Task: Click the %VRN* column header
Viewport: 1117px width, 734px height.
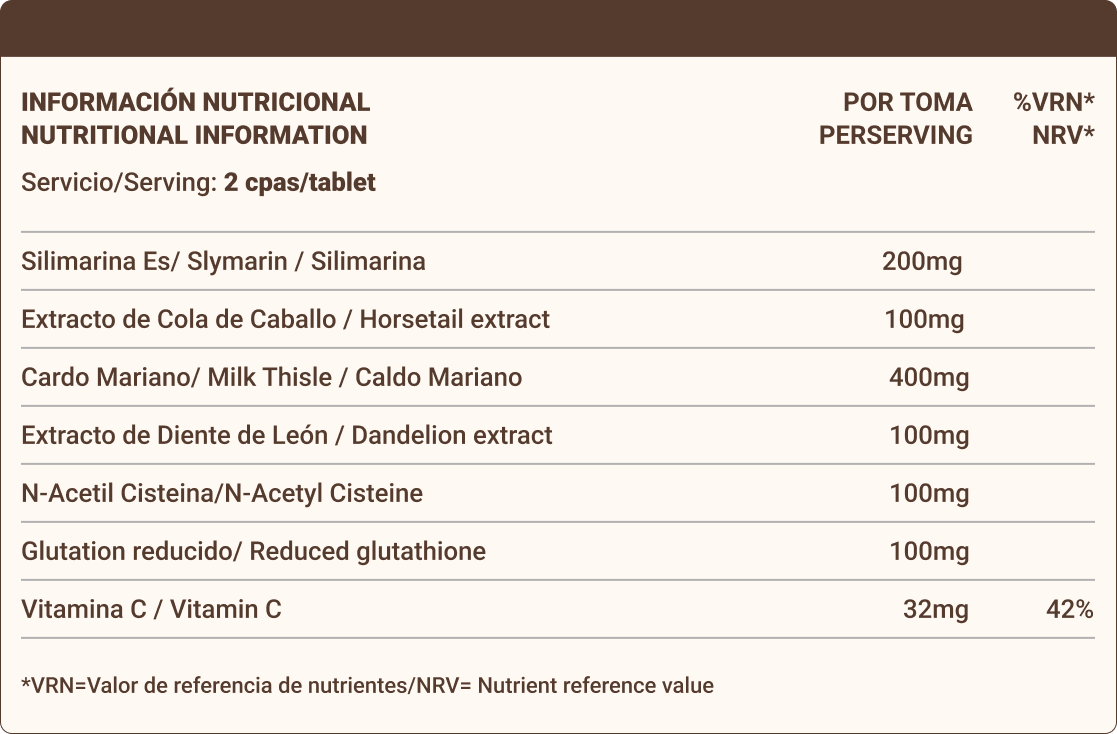Action: tap(1054, 102)
